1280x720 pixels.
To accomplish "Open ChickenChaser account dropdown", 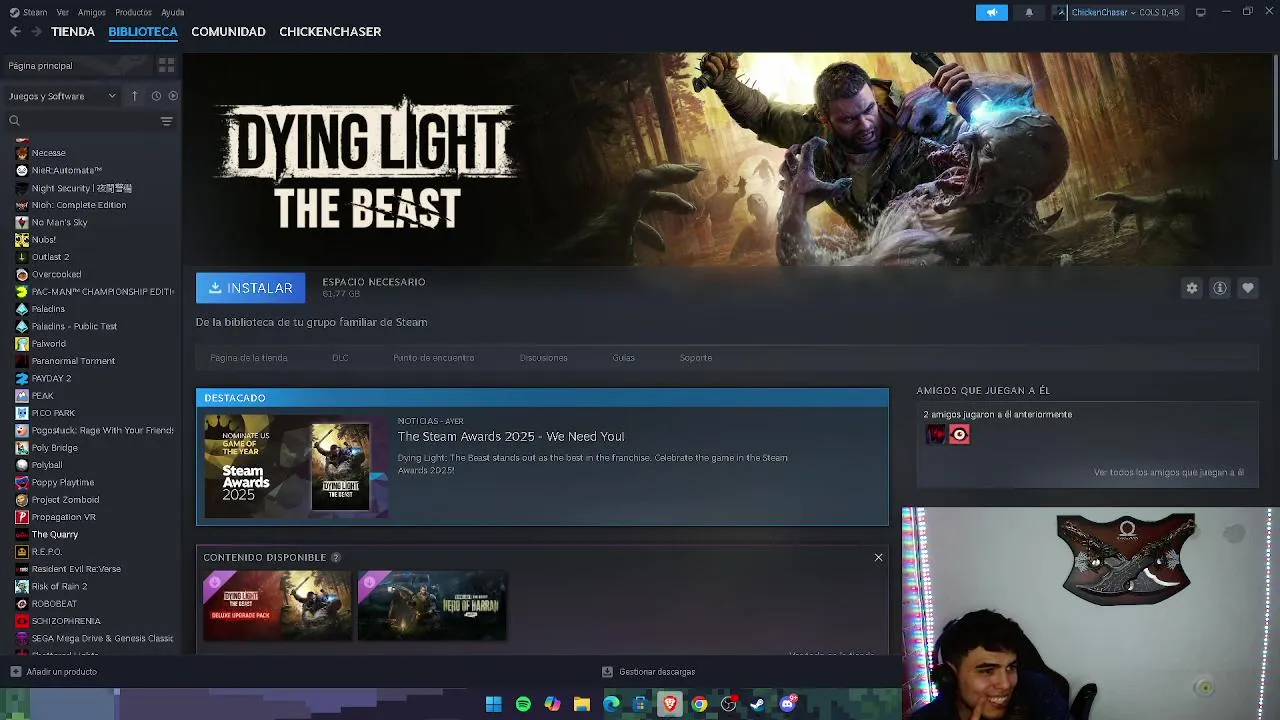I will coord(1116,12).
